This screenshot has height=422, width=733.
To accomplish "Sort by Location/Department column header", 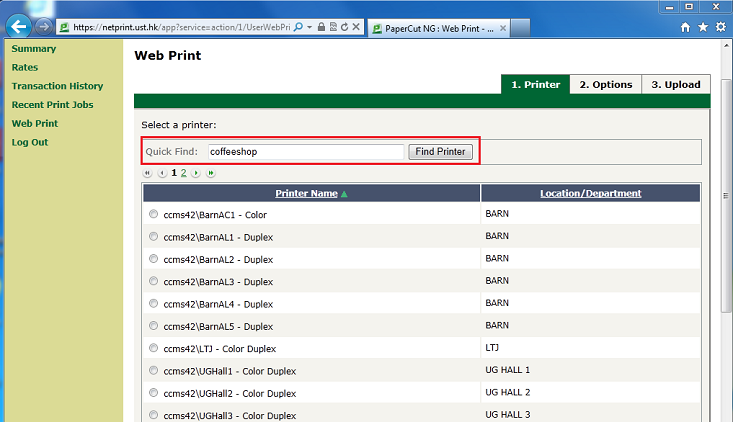I will point(590,193).
